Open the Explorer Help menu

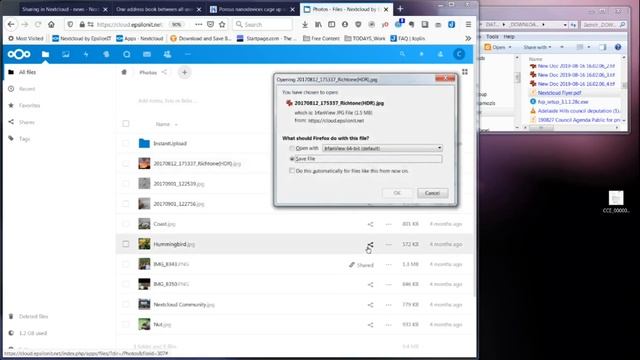click(x=509, y=37)
